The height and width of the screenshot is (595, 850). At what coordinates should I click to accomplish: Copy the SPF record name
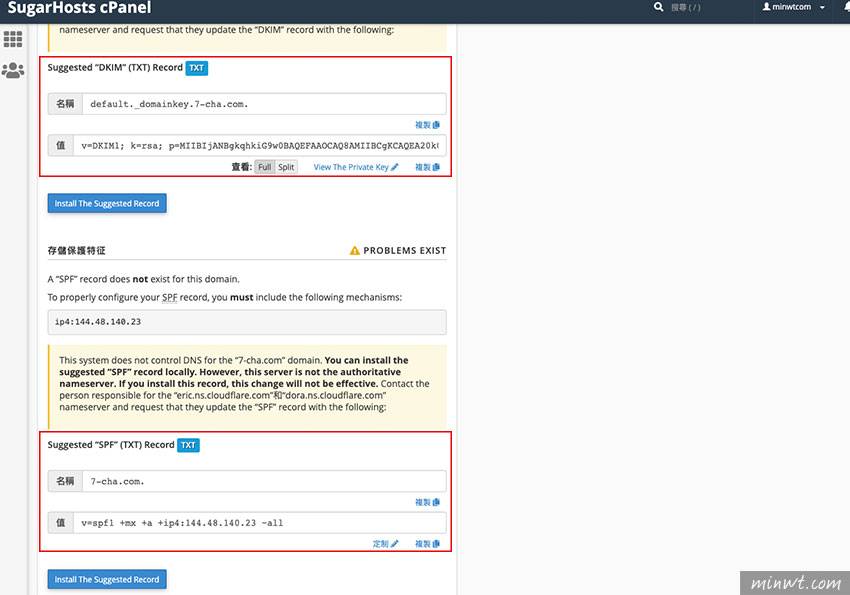click(427, 502)
